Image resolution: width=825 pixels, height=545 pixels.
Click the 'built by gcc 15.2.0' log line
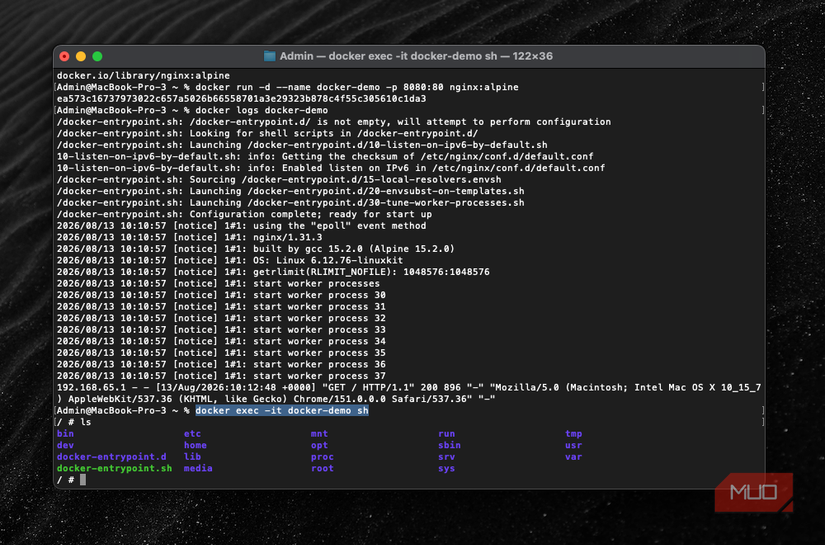pos(256,249)
